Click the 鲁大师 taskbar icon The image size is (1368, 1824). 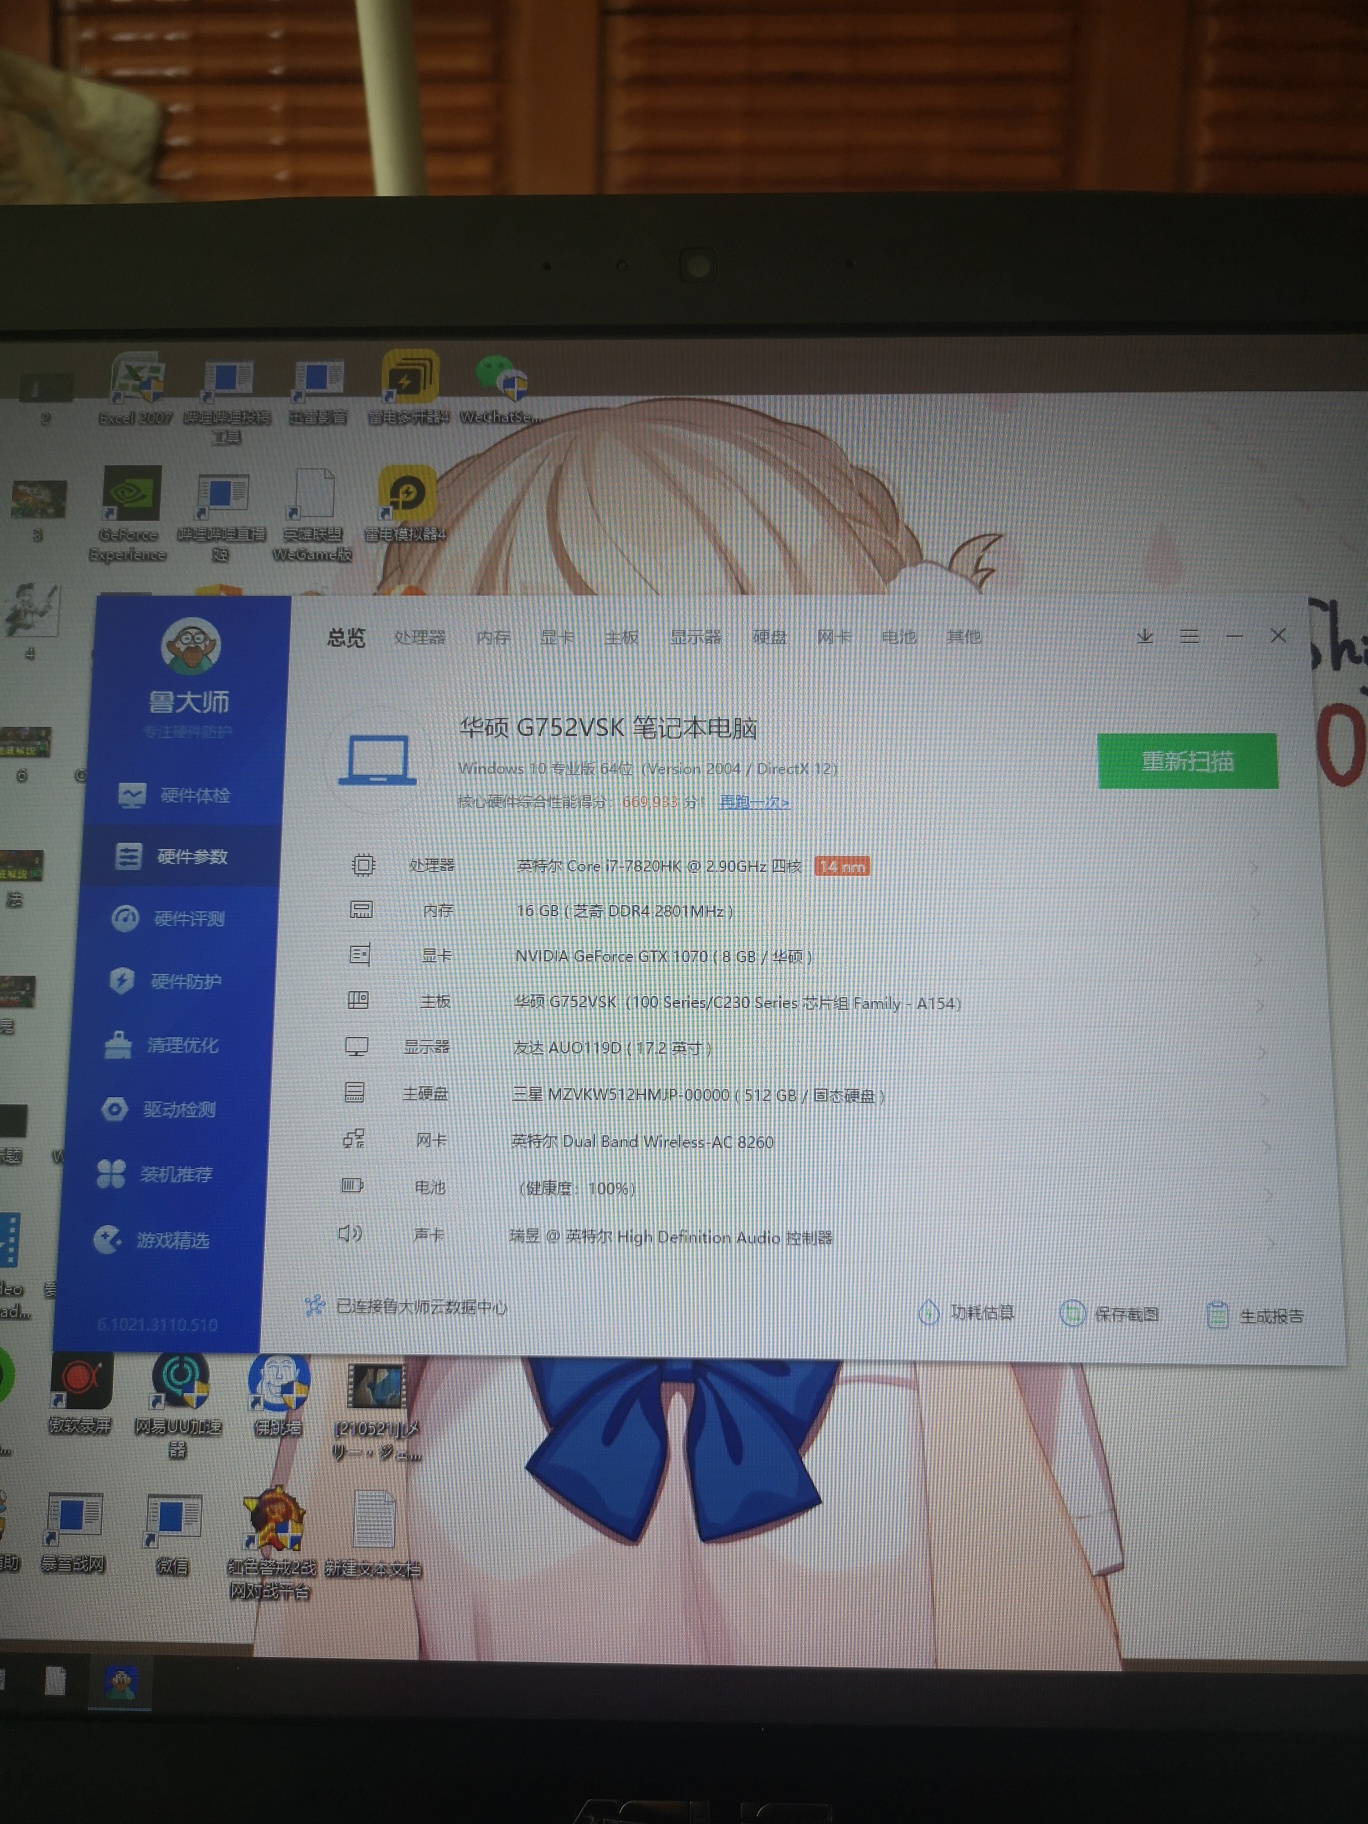[120, 1682]
